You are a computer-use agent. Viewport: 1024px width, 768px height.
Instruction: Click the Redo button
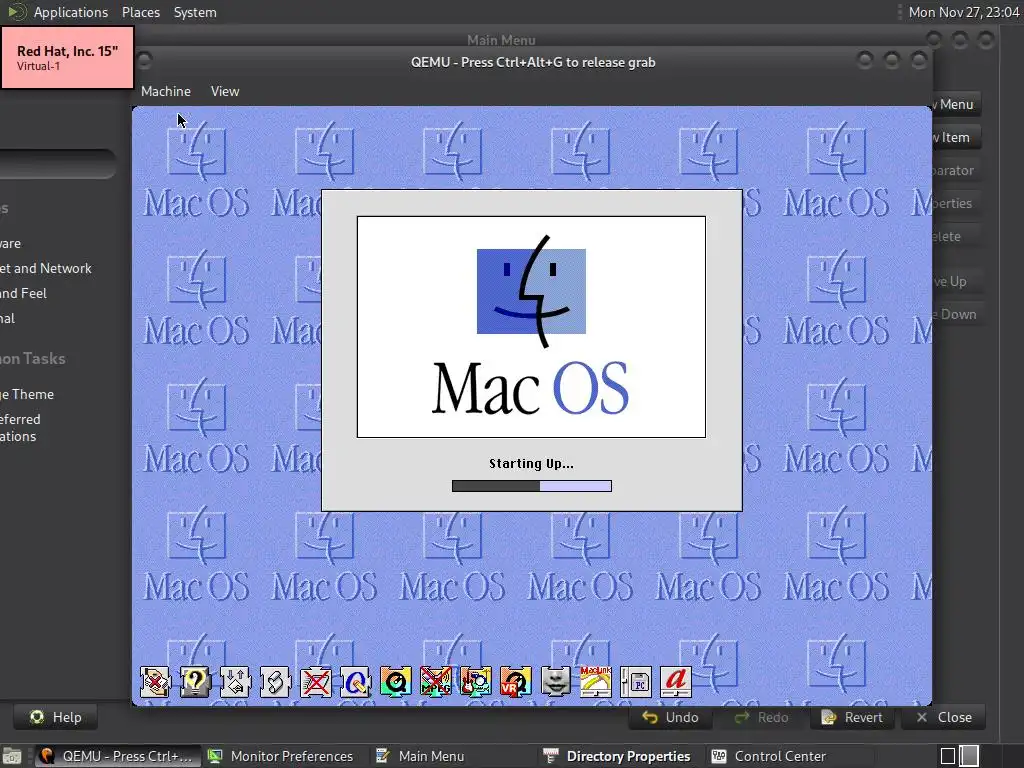click(761, 717)
